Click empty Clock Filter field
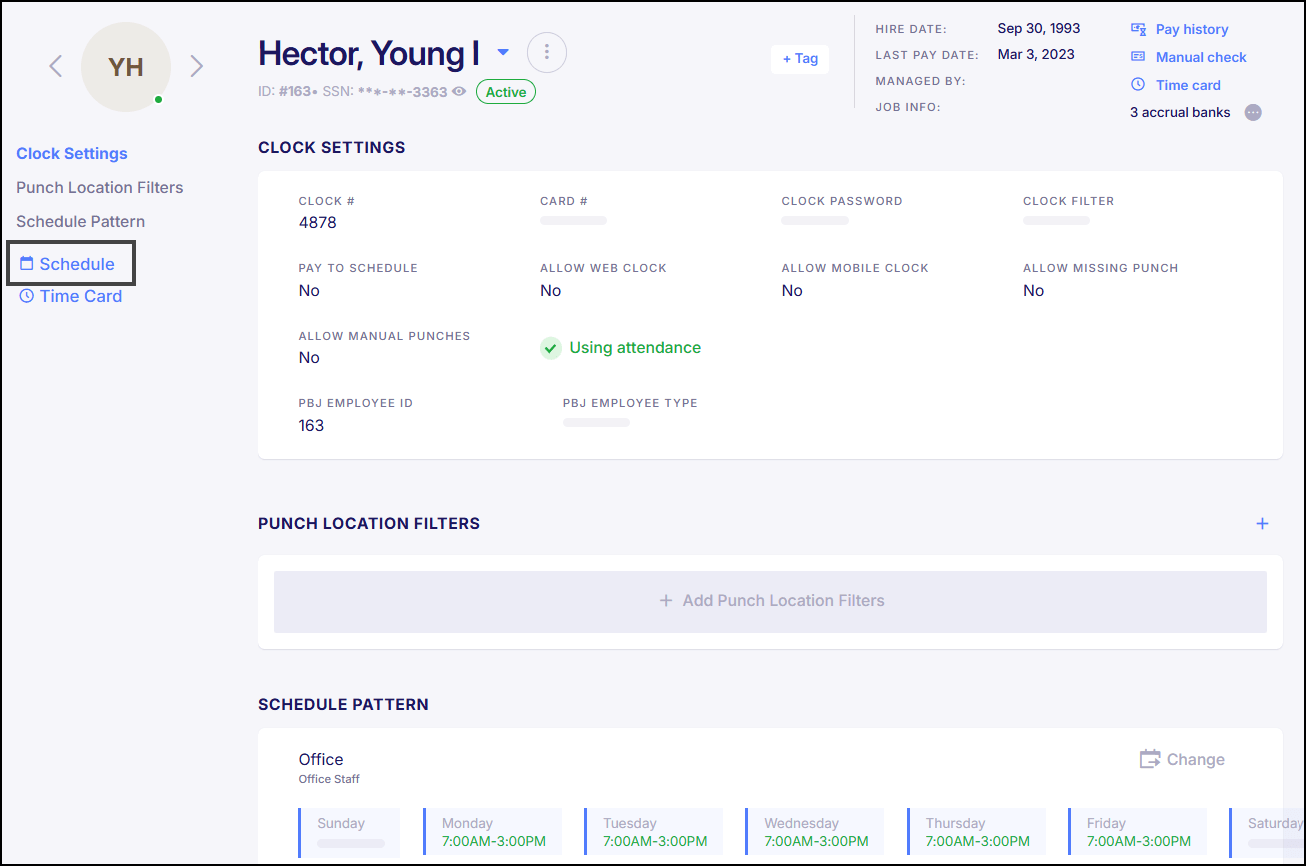1306x866 pixels. 1056,220
